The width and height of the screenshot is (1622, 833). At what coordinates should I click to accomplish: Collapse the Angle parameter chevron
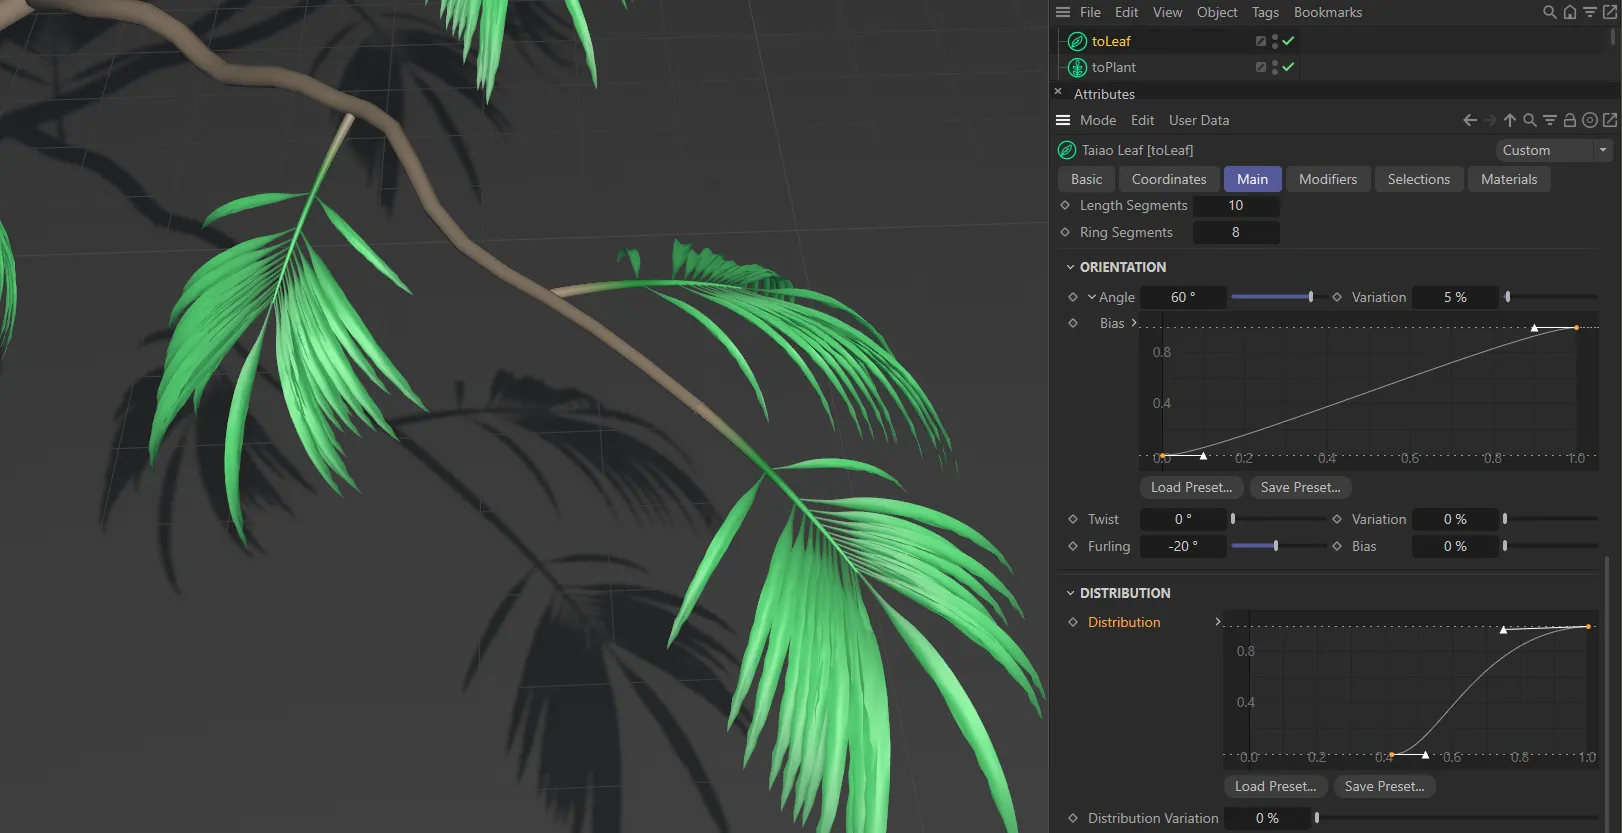coord(1092,297)
